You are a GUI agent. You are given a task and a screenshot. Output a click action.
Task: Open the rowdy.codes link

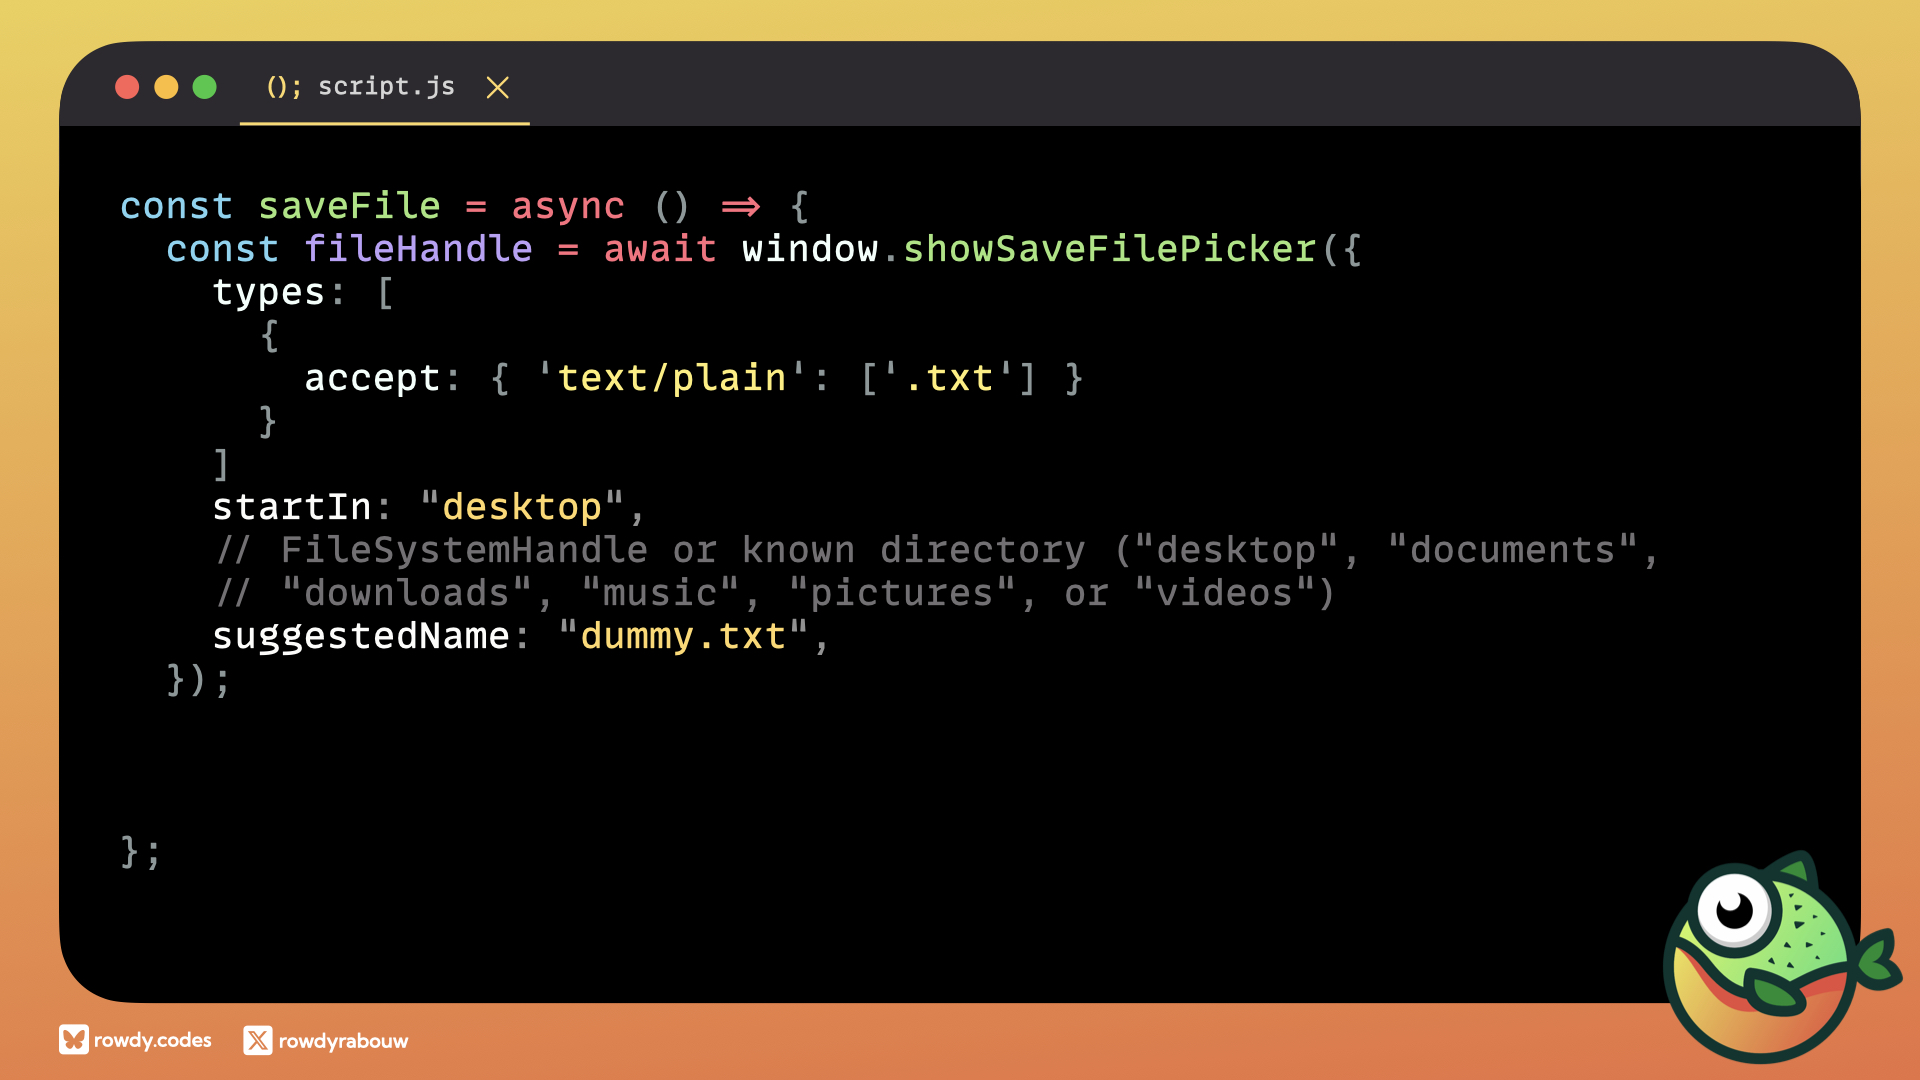pyautogui.click(x=152, y=1040)
